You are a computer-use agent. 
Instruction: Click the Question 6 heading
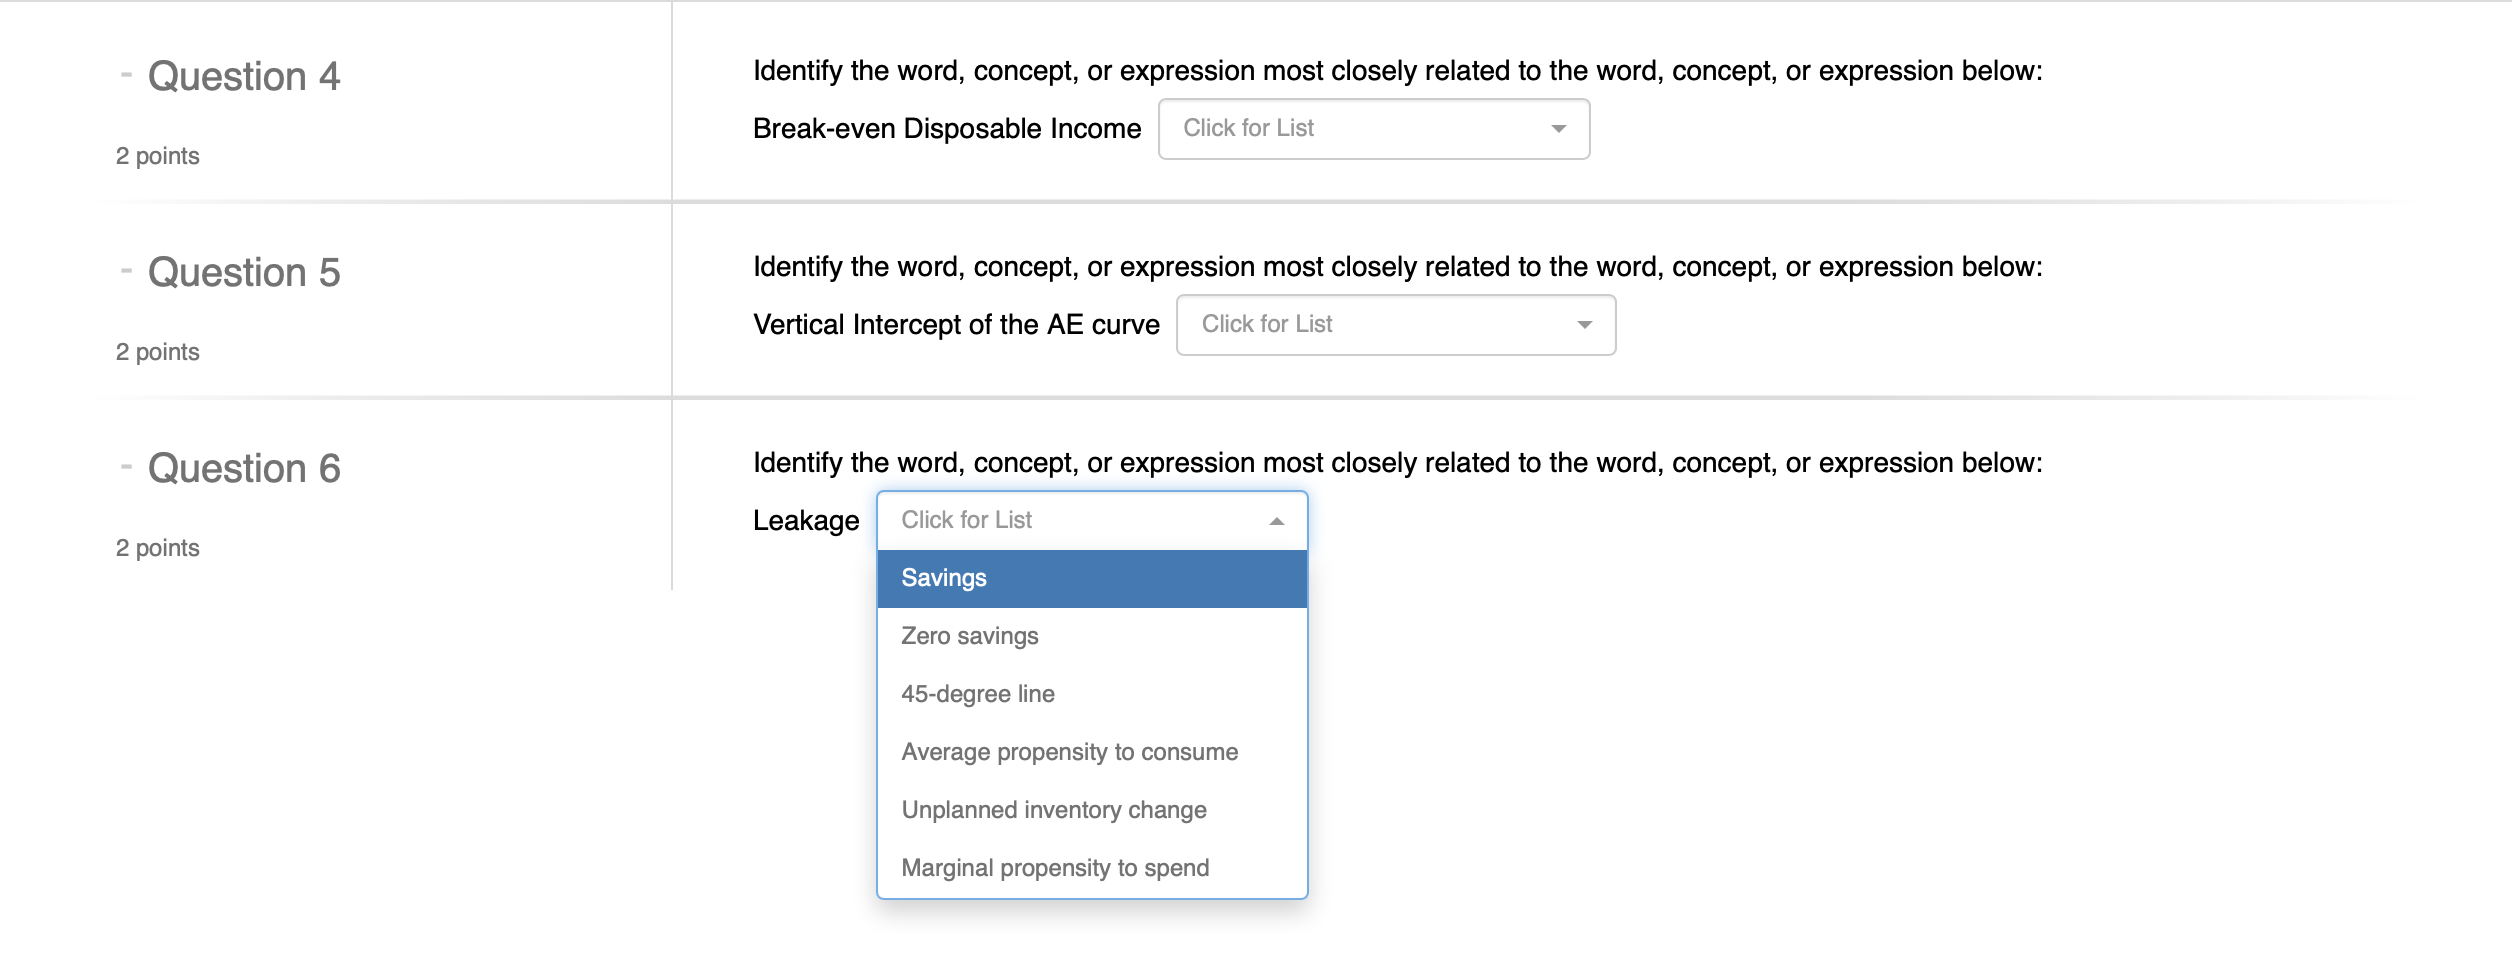click(x=245, y=466)
